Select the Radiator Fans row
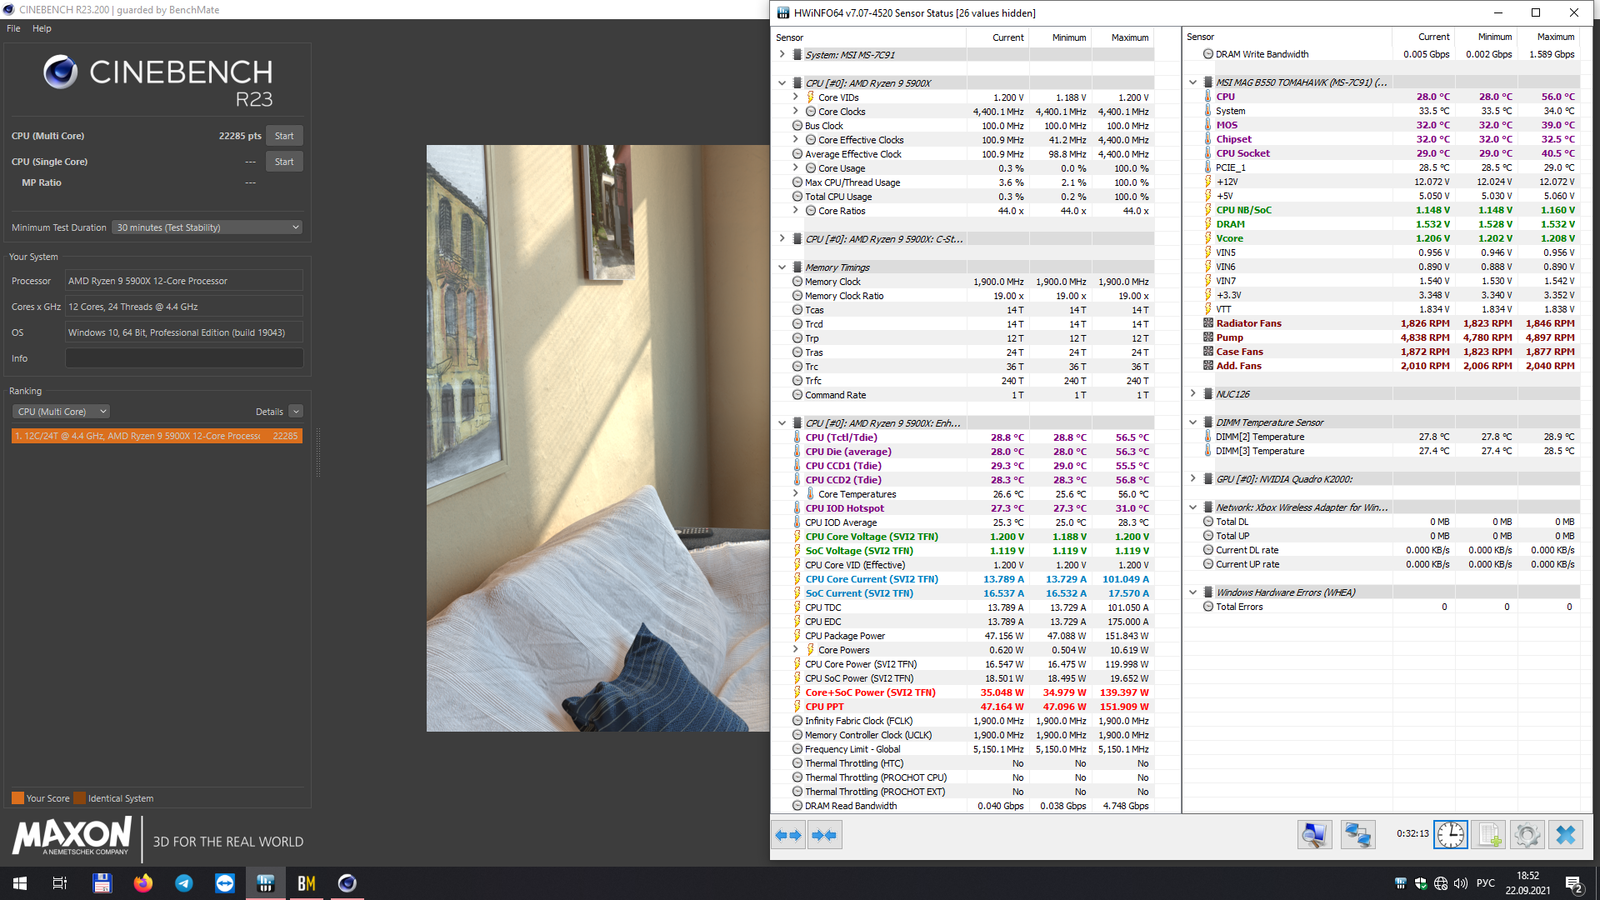The height and width of the screenshot is (900, 1600). tap(1381, 324)
